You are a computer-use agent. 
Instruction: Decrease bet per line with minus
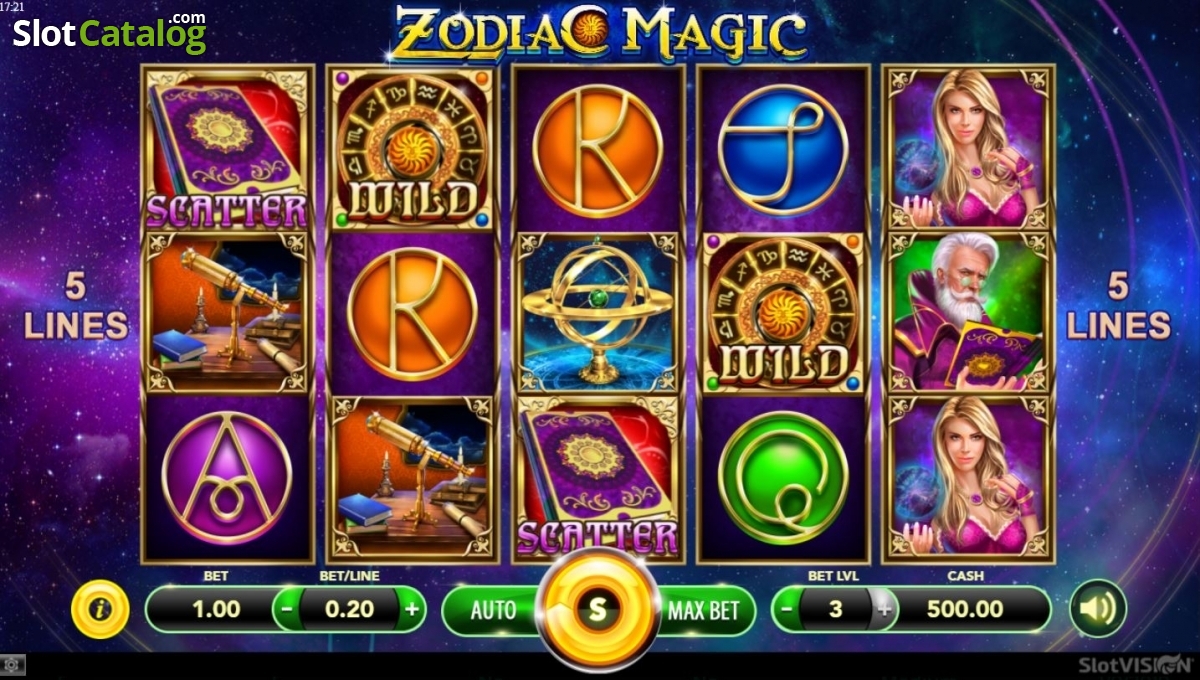click(x=286, y=608)
